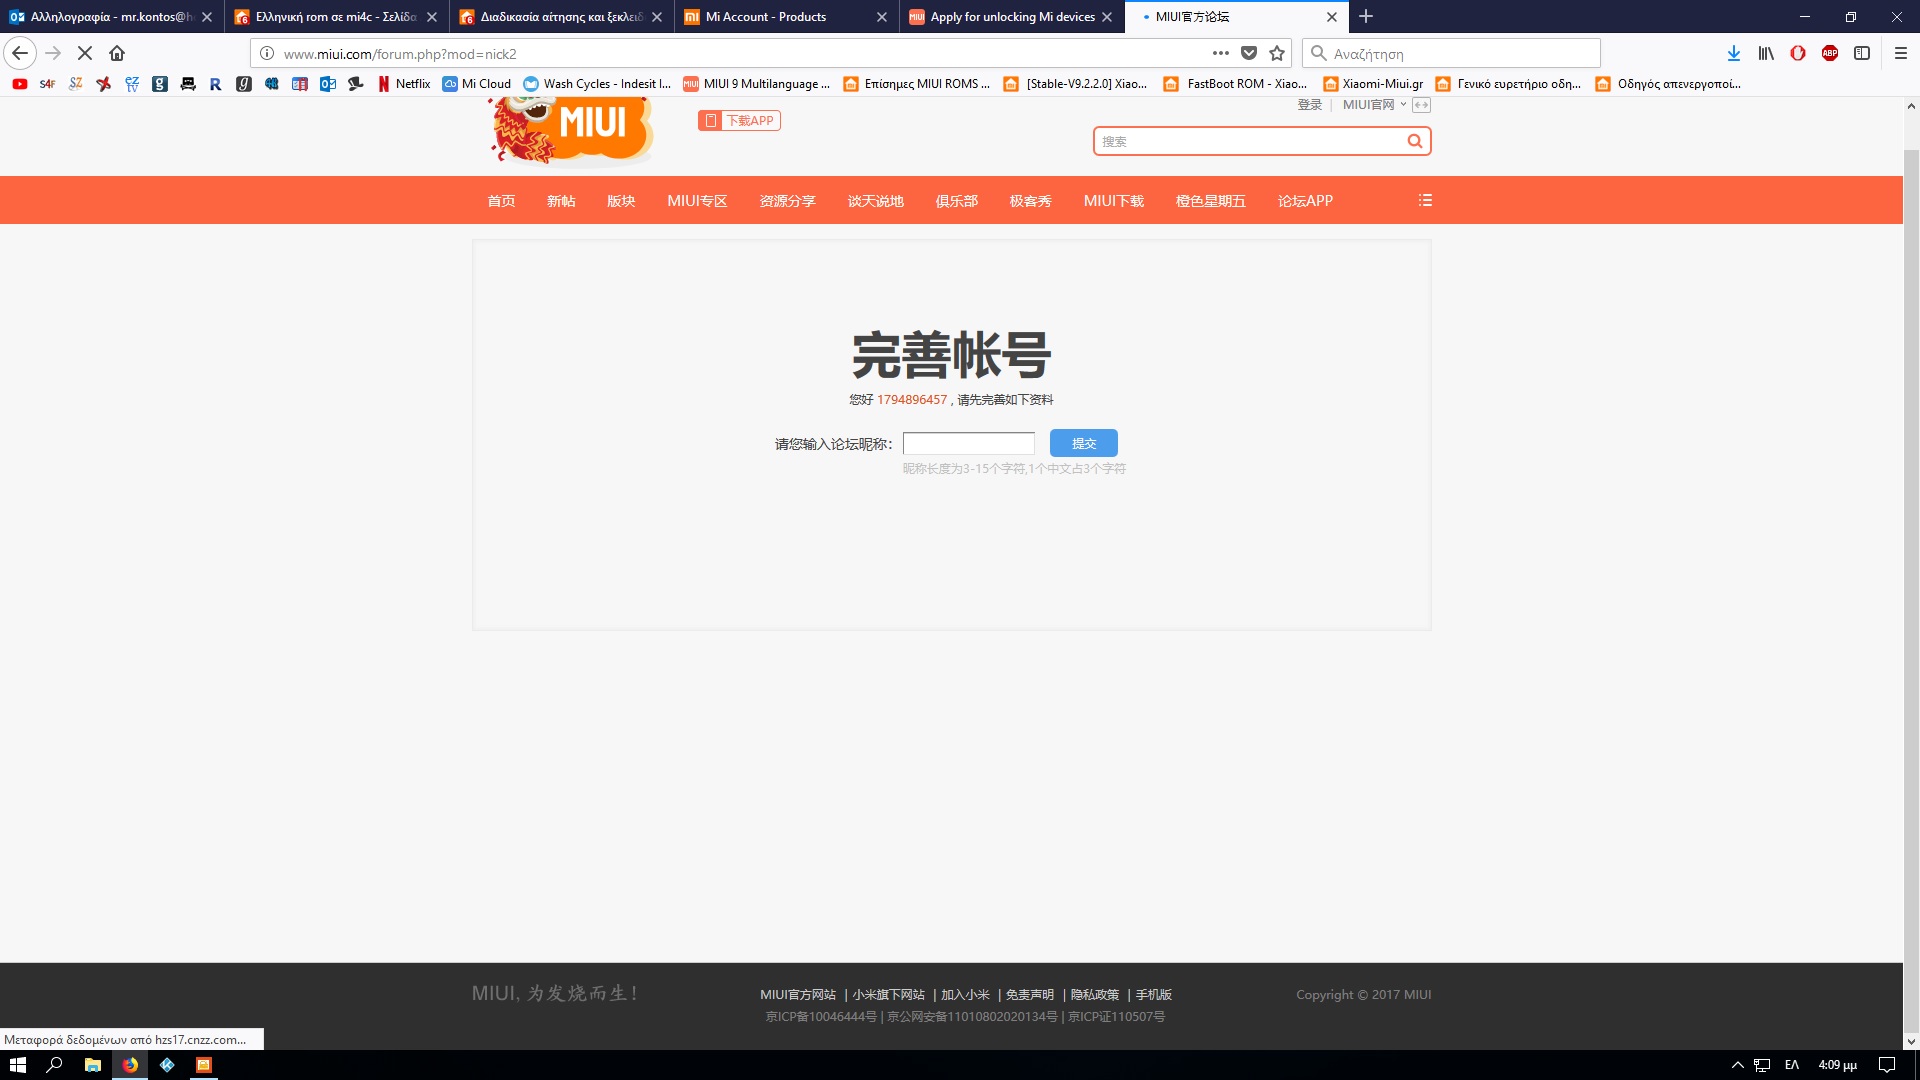Open the list menu icon in navbar
Image resolution: width=1920 pixels, height=1080 pixels.
pos(1425,201)
